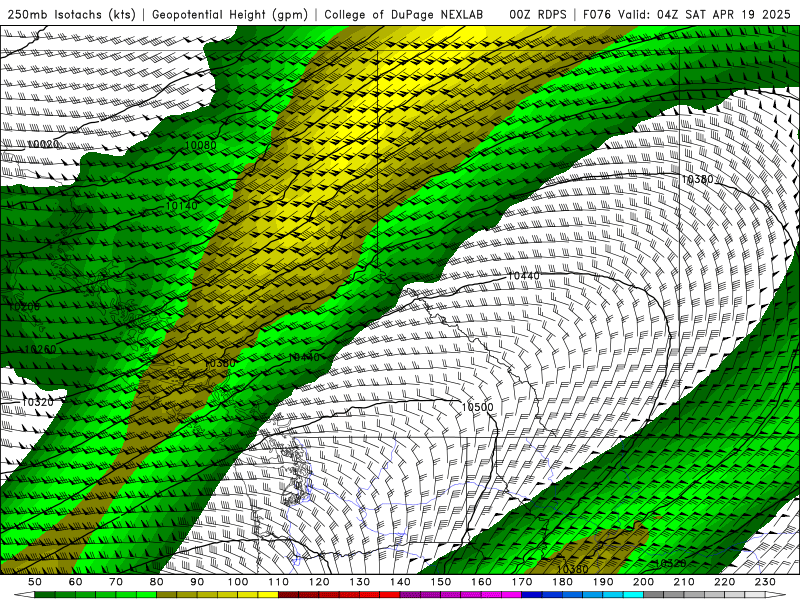This screenshot has height=600, width=800.
Task: Click 'Valid: 04Z SAT APR 19 2025' text
Action: [x=704, y=14]
